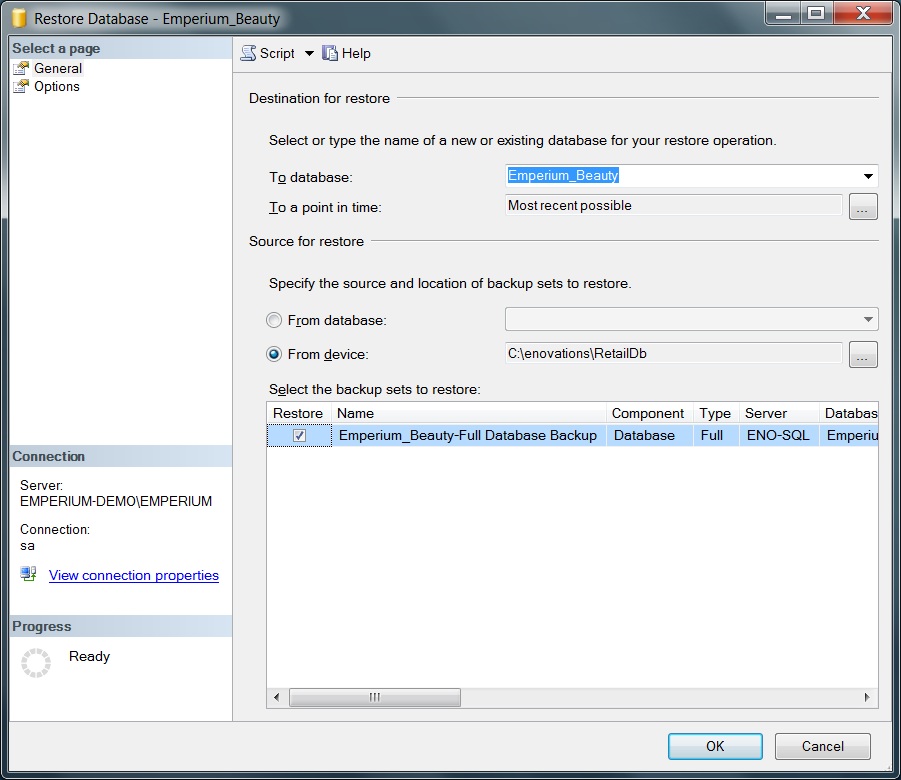901x780 pixels.
Task: Click the Script toolbar icon
Action: pyautogui.click(x=248, y=54)
